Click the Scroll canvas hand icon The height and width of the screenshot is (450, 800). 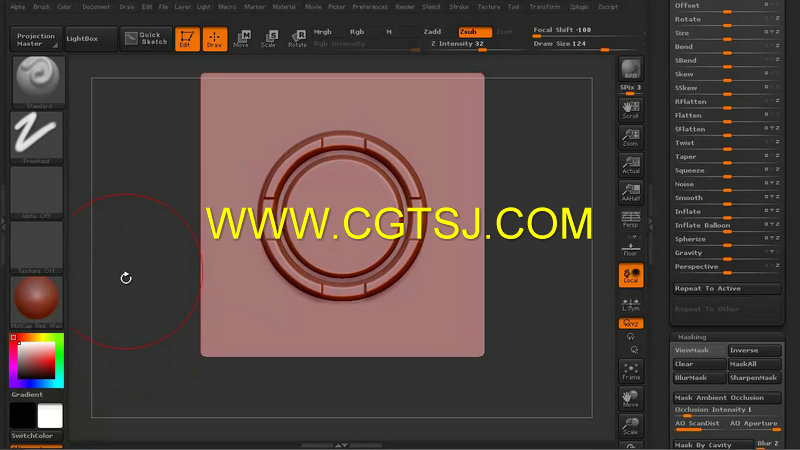[x=631, y=110]
